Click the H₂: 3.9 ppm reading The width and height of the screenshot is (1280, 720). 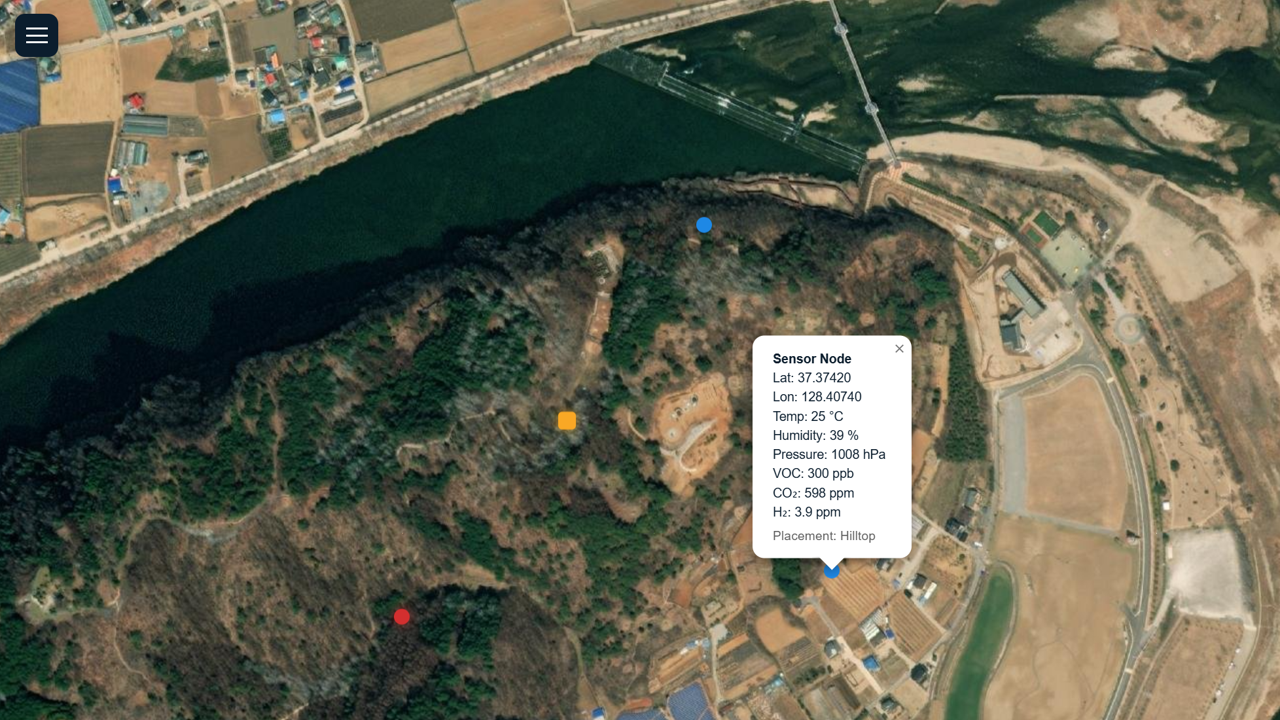[807, 512]
